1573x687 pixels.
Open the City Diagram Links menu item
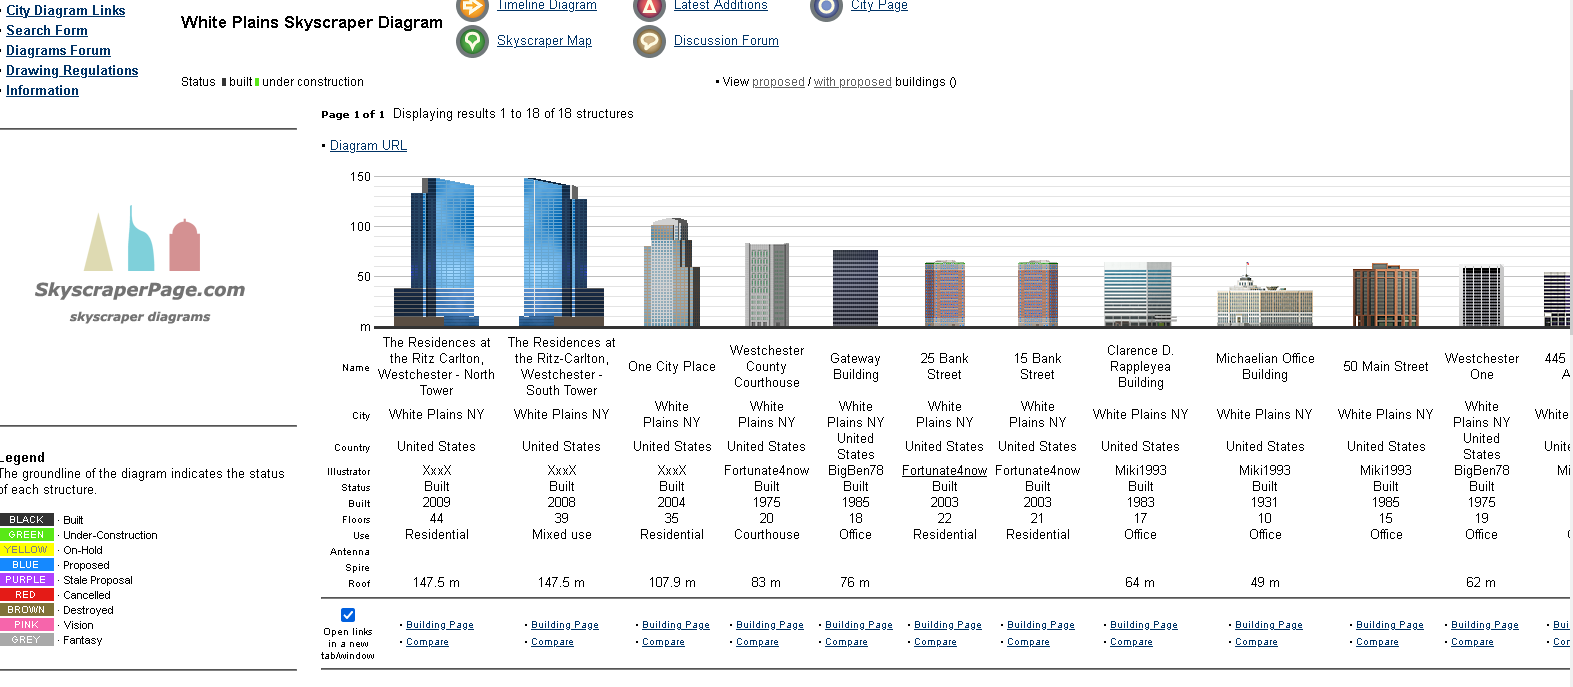click(x=66, y=11)
